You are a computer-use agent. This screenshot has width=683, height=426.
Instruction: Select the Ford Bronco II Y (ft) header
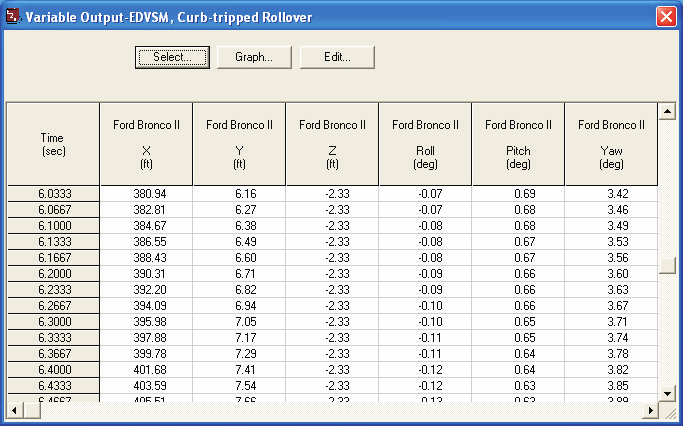(x=239, y=144)
